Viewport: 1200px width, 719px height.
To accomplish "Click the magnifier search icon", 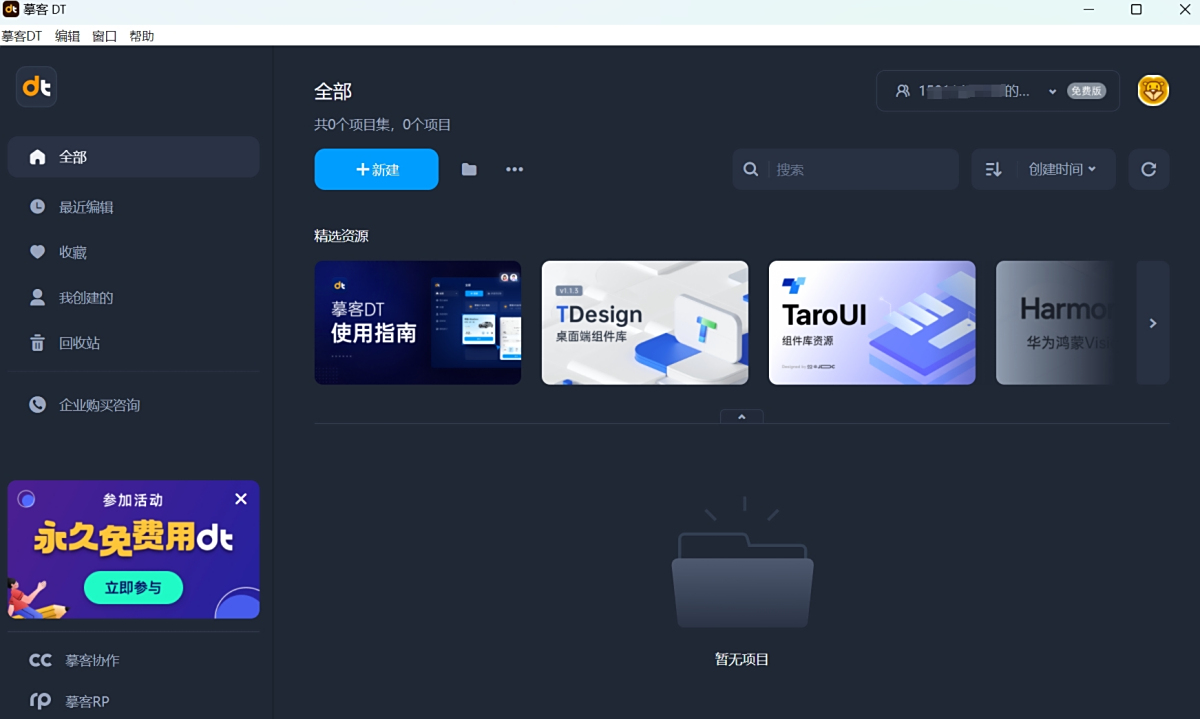I will tap(751, 169).
